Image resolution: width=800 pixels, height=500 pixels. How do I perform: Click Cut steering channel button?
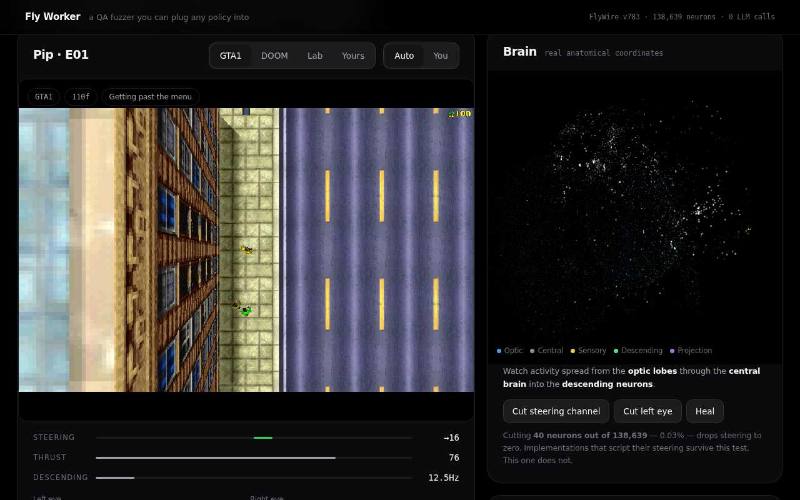(x=556, y=411)
